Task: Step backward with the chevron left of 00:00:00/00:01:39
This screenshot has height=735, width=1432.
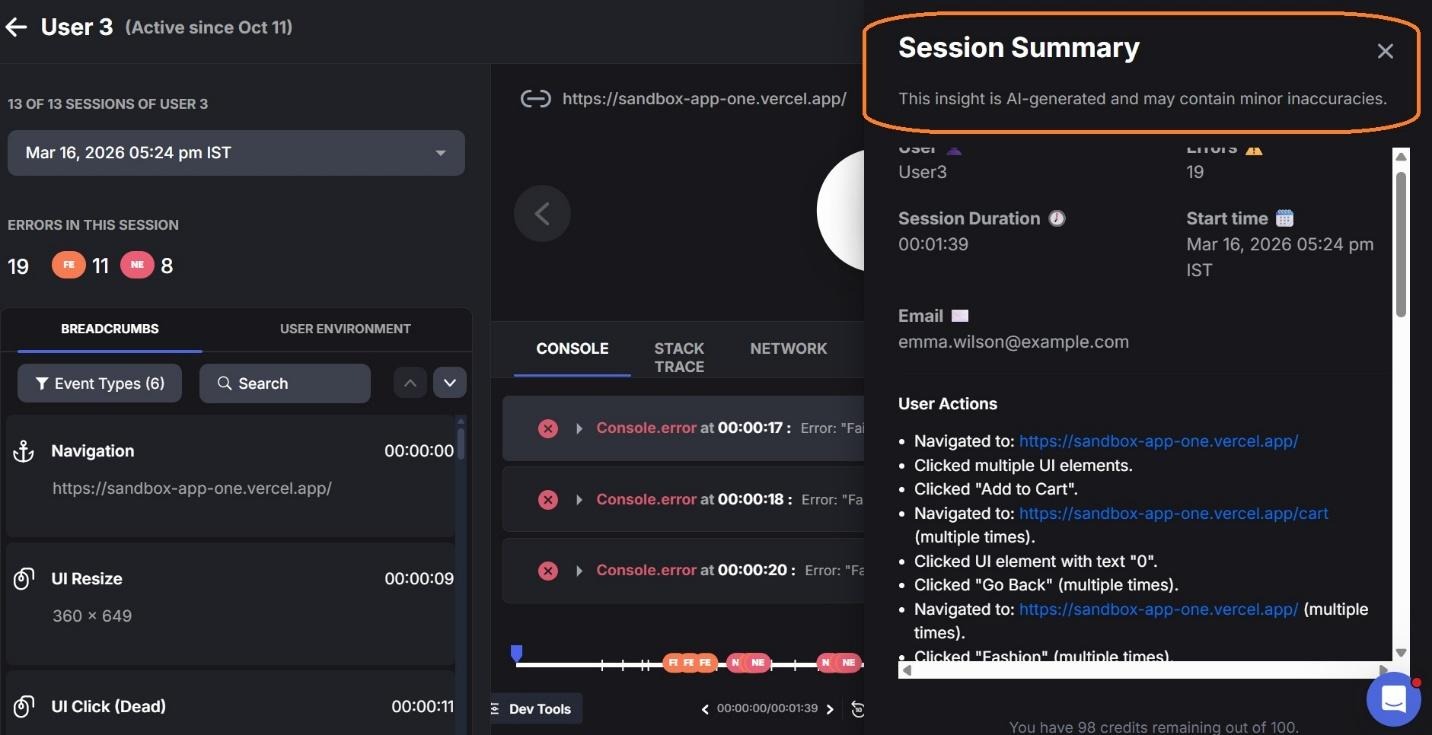Action: tap(705, 709)
